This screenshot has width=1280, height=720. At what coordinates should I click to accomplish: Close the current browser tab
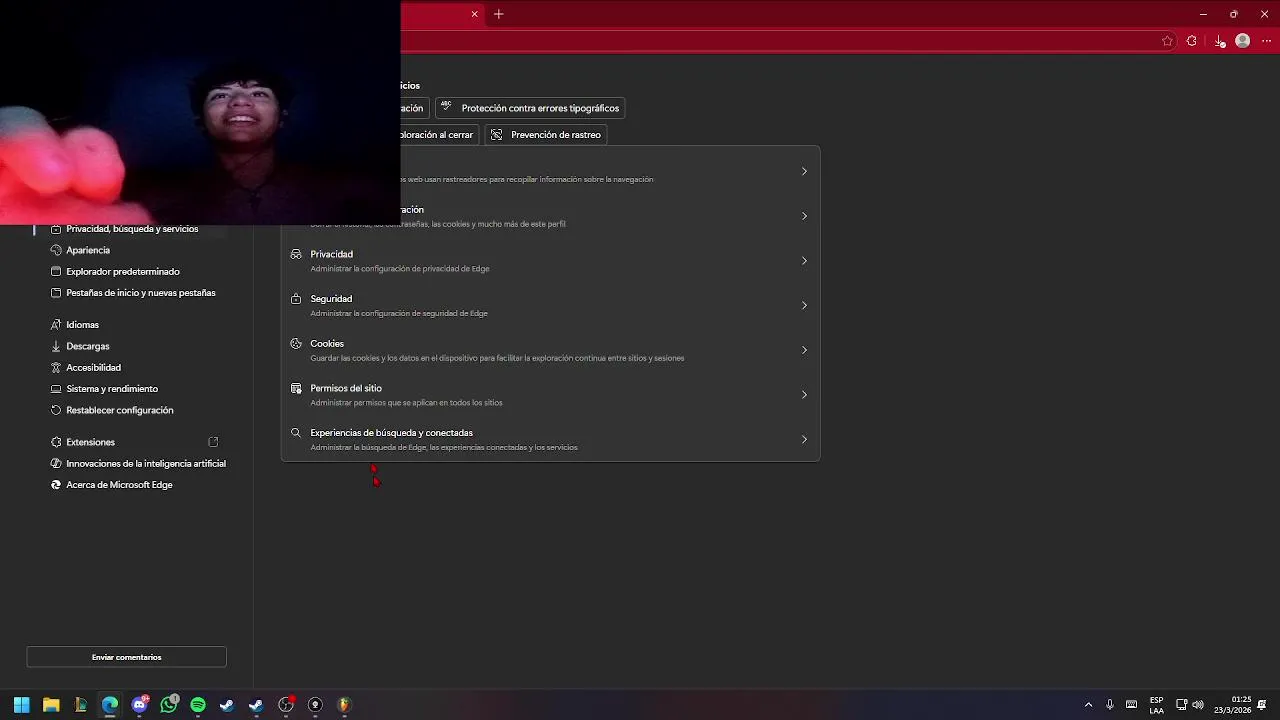pos(475,14)
